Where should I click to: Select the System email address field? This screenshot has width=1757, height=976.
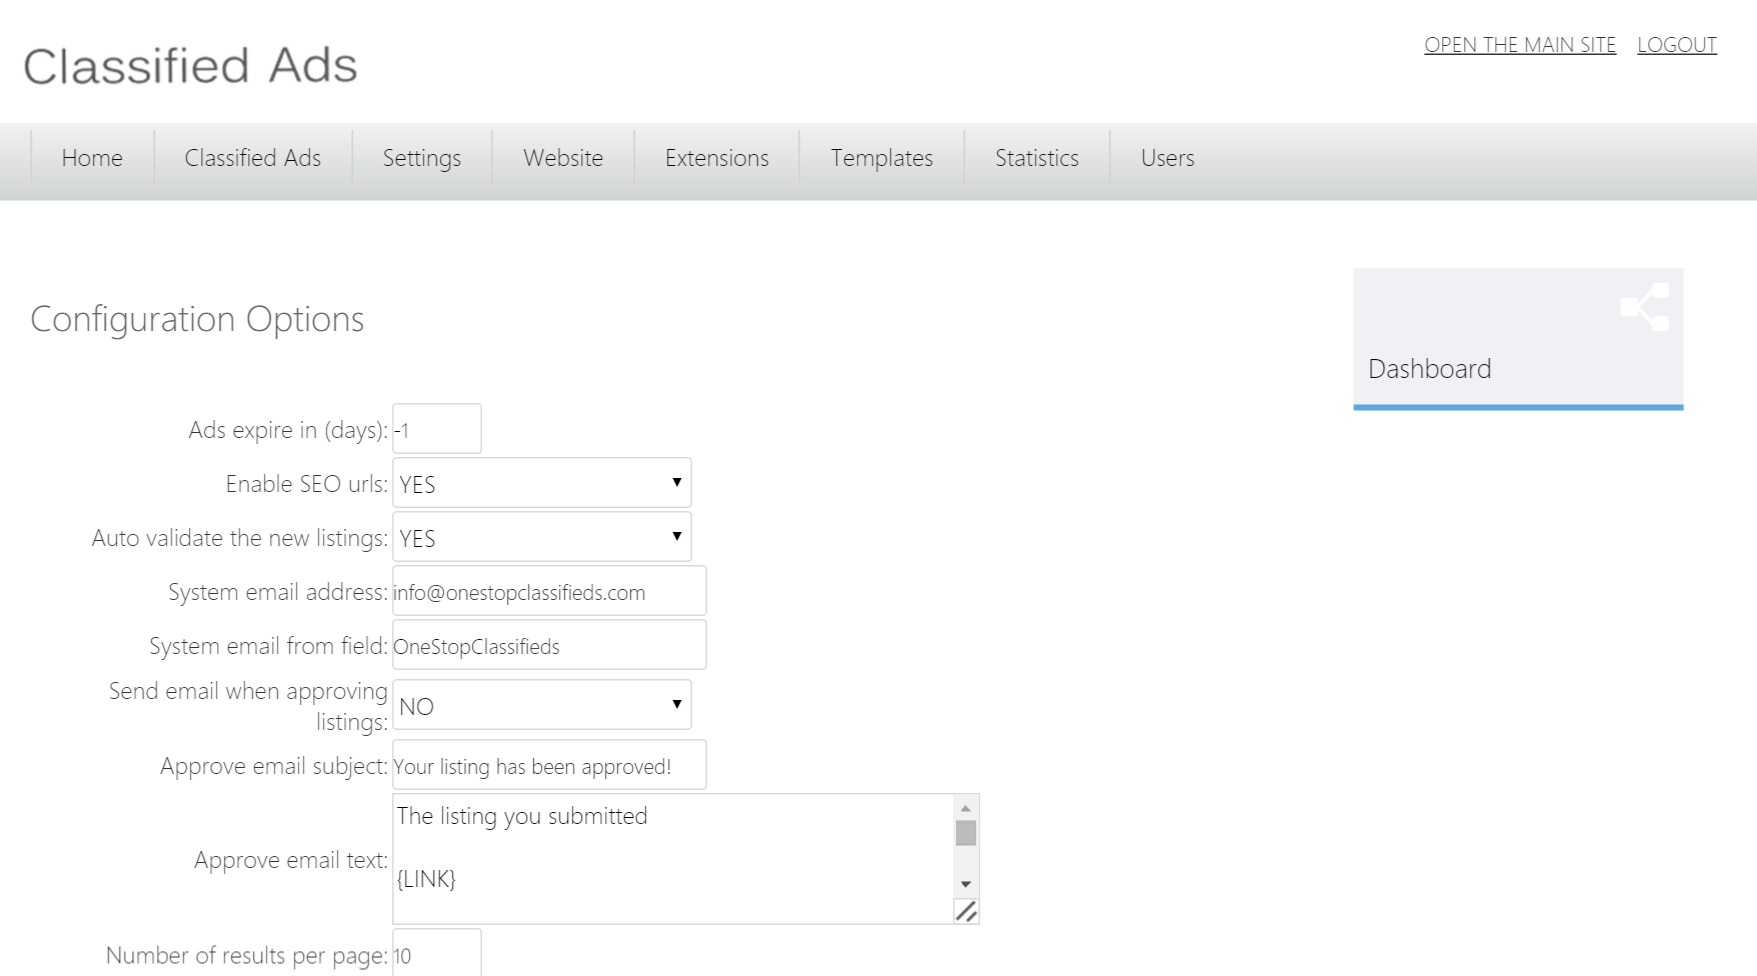[x=548, y=591]
